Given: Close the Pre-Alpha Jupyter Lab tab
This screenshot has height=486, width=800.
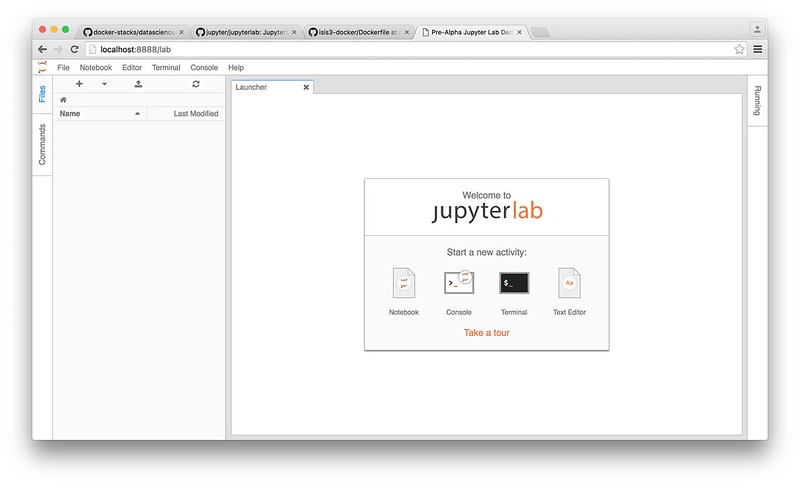Looking at the screenshot, I should (x=519, y=32).
